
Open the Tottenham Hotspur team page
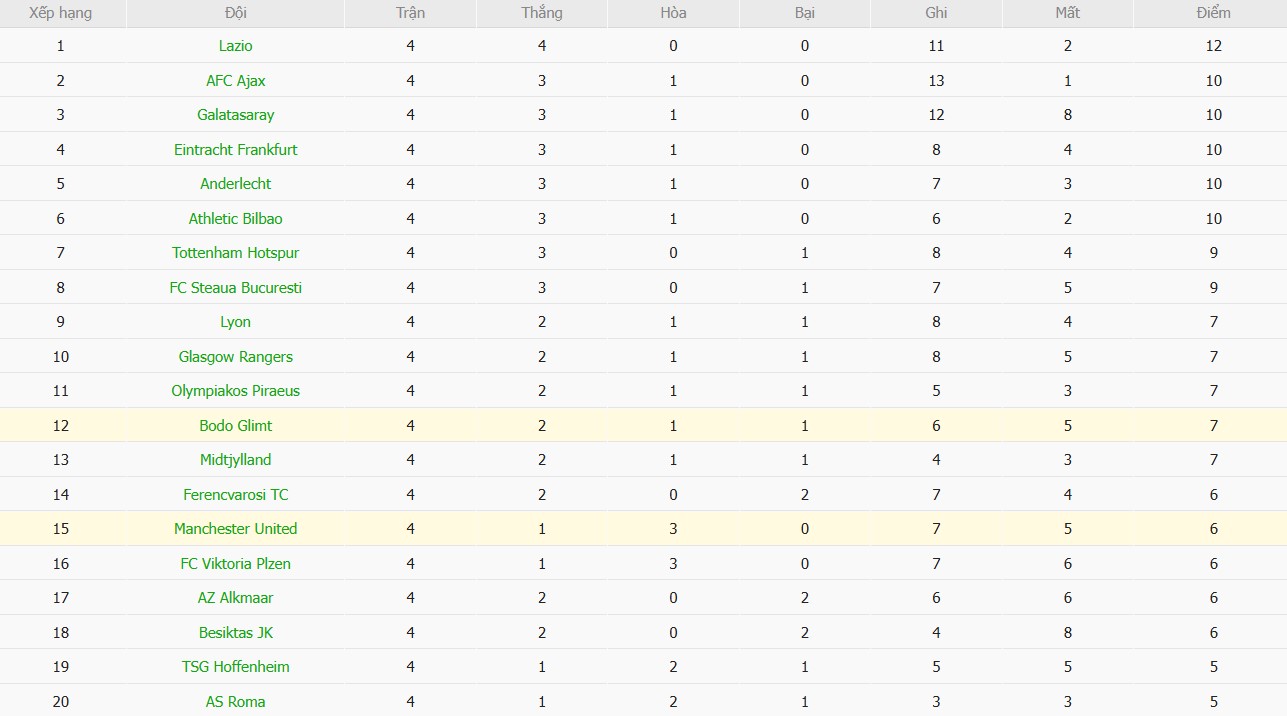coord(235,253)
